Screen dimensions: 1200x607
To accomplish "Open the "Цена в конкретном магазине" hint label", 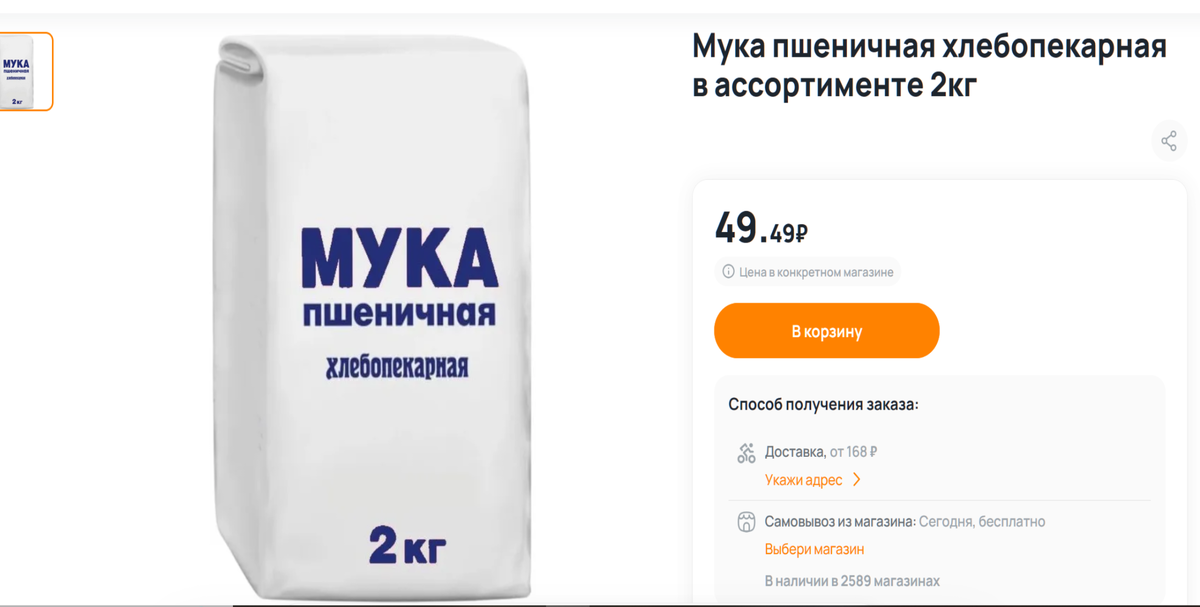I will (816, 272).
